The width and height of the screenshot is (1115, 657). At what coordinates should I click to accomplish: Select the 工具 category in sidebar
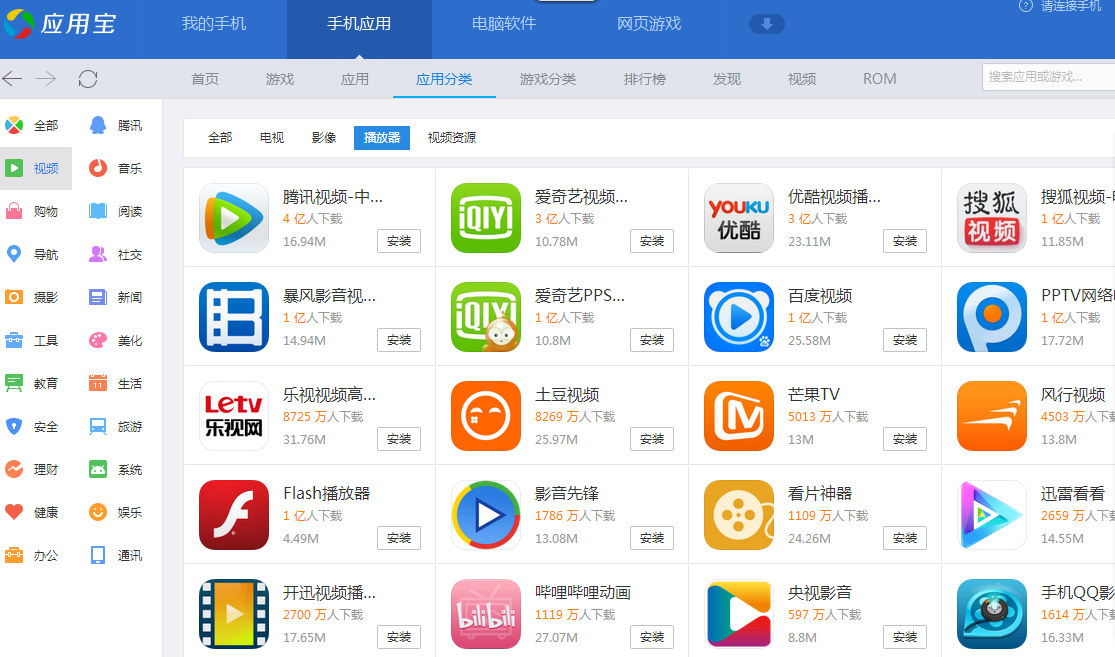tap(31, 341)
